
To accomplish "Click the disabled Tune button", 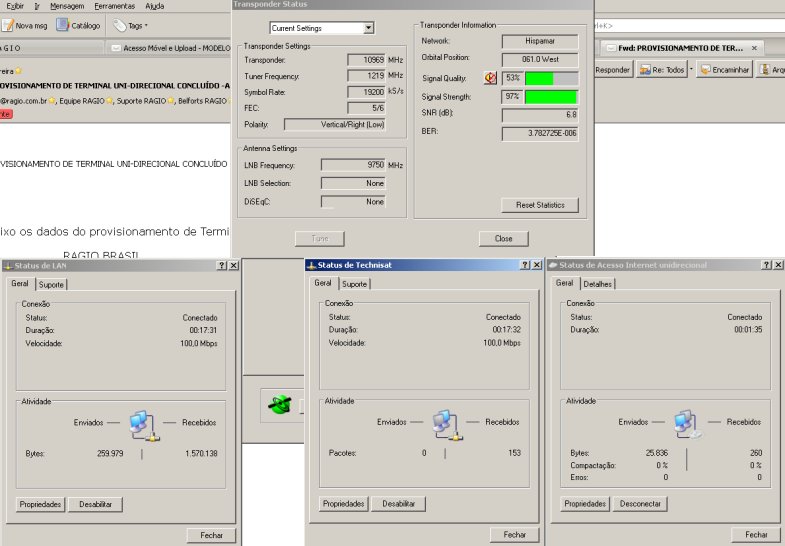I will (319, 239).
